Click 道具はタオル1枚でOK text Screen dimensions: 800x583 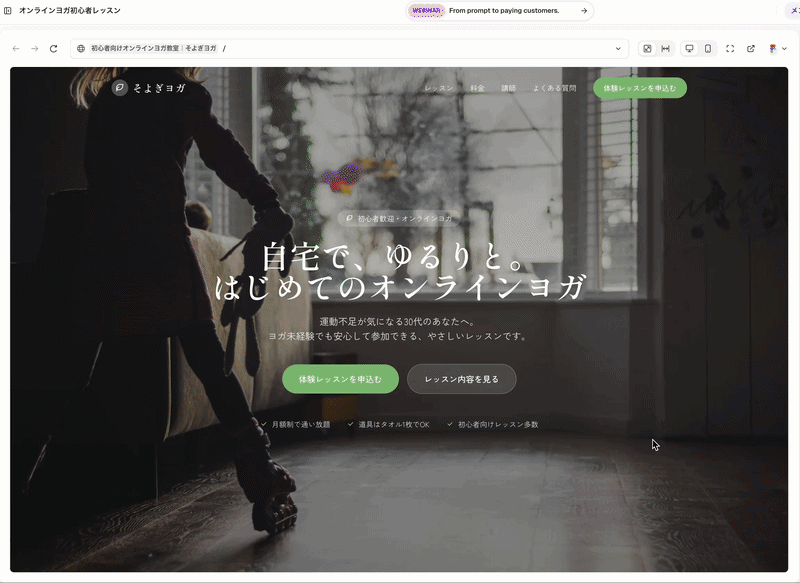[x=394, y=424]
